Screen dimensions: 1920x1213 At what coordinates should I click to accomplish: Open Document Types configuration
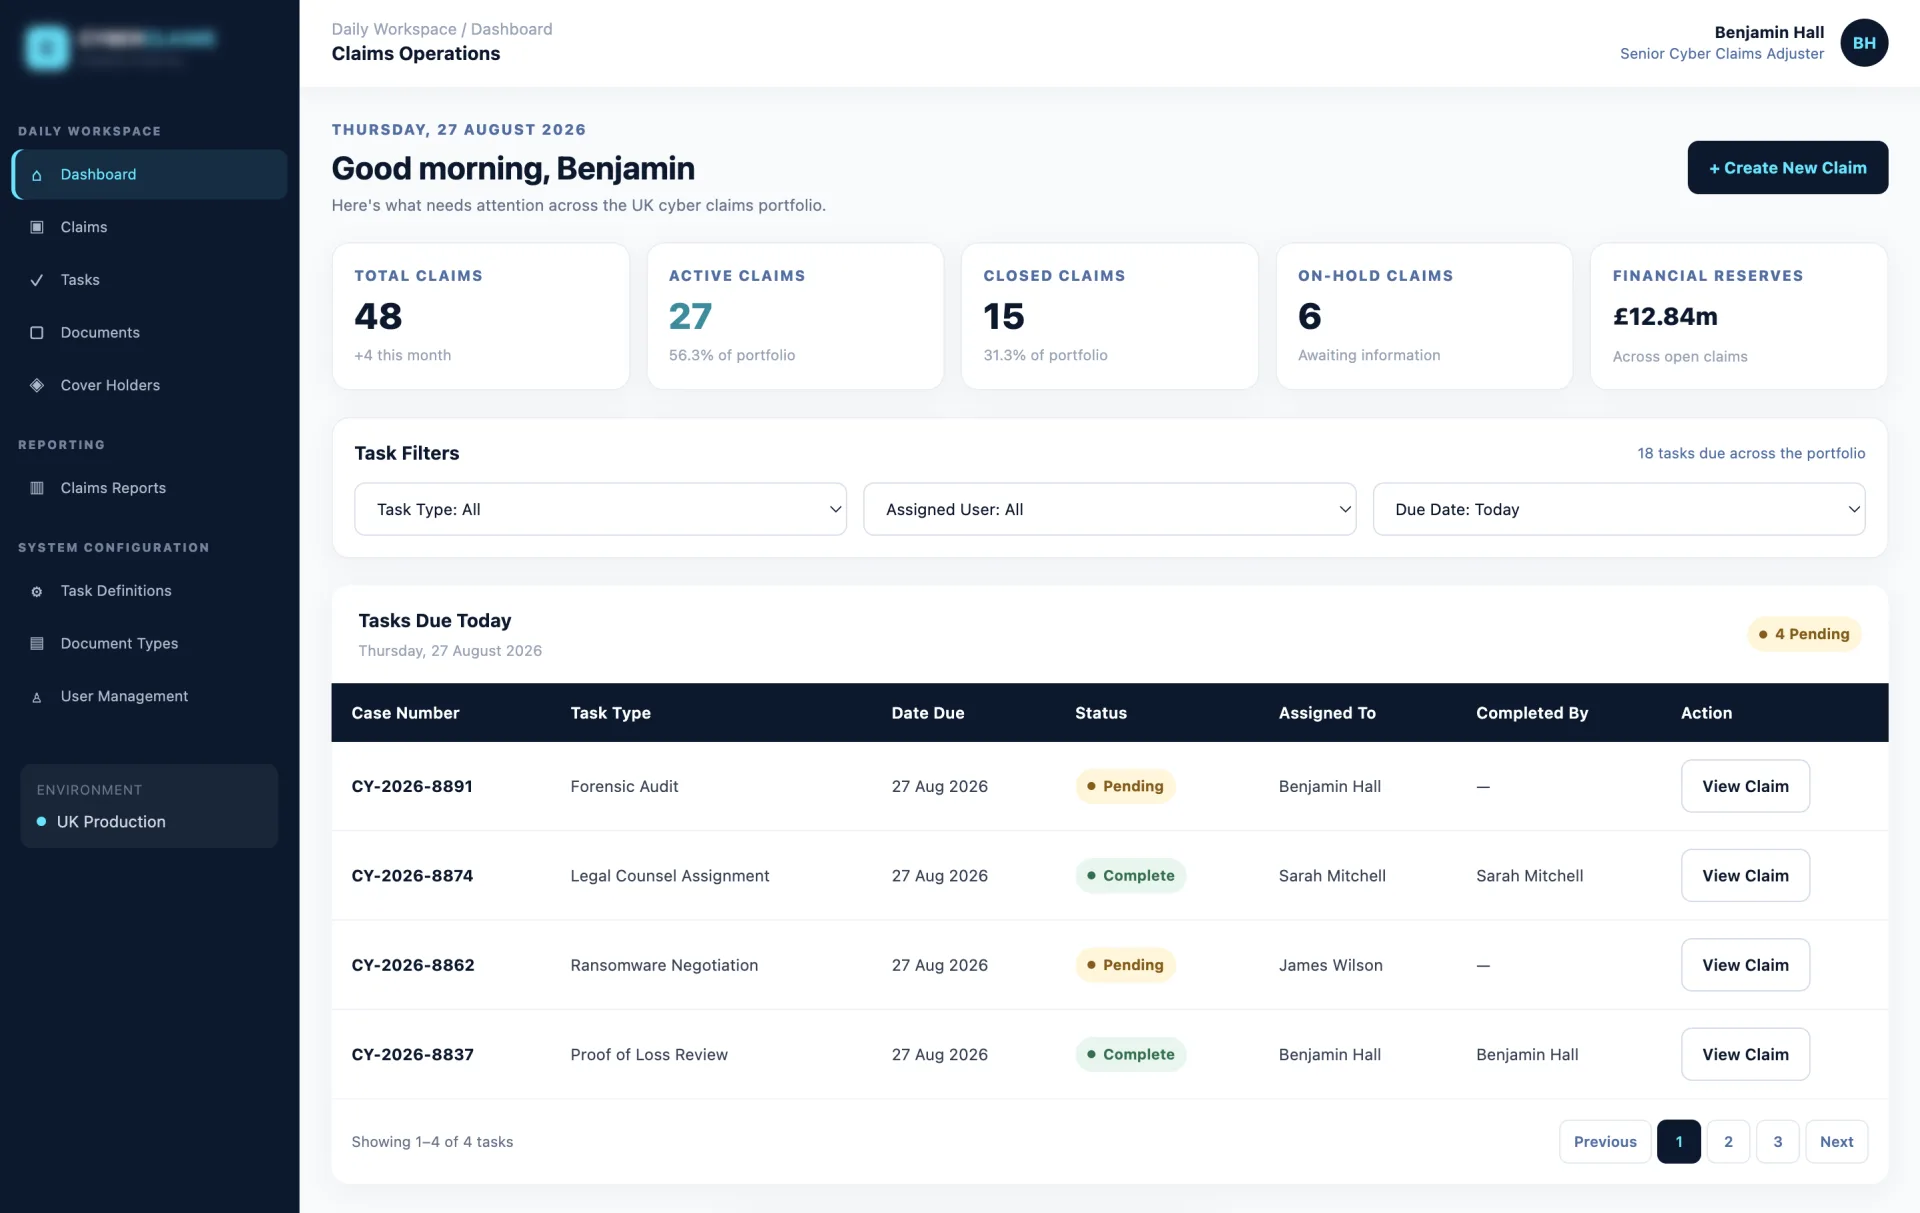point(150,643)
